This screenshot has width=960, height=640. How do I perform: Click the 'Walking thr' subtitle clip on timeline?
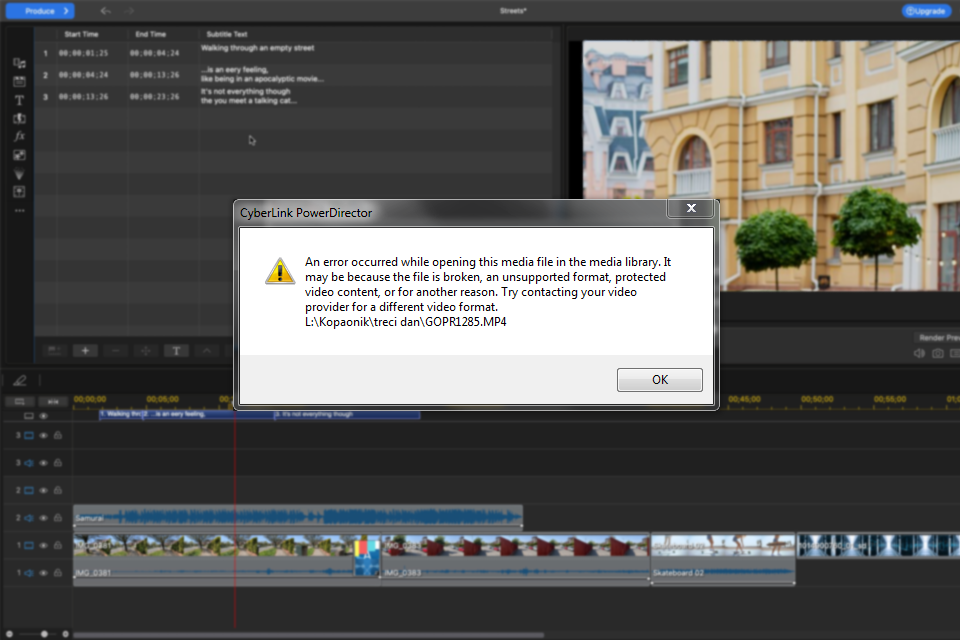[121, 415]
